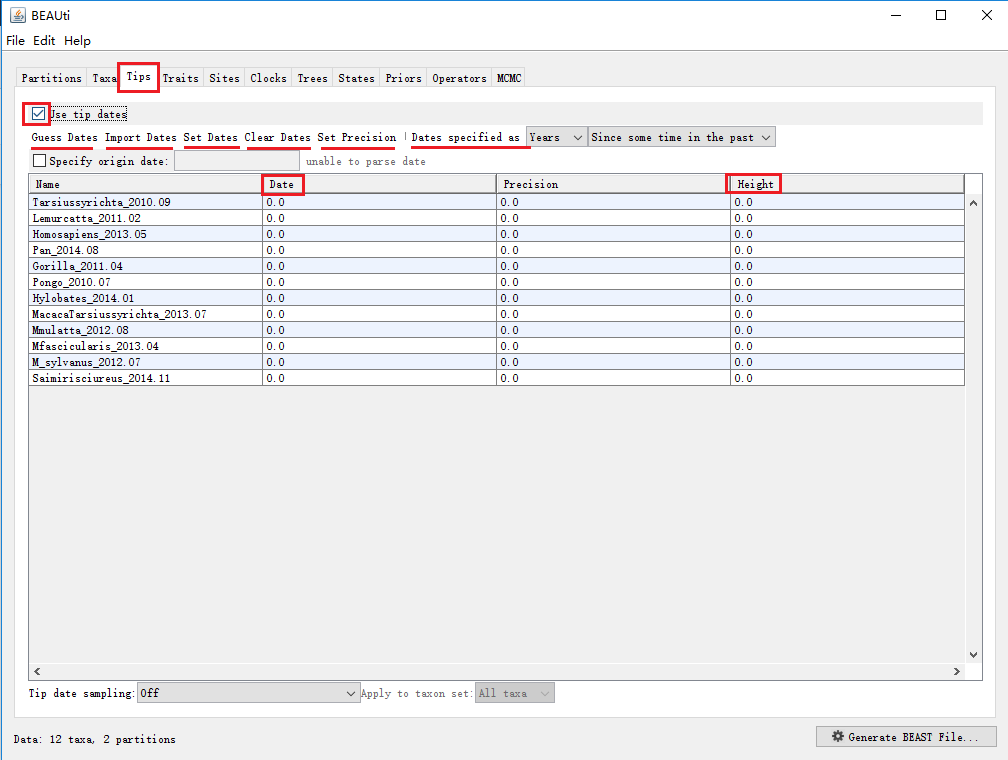Switch to the Partitions tab
Image resolution: width=1008 pixels, height=760 pixels.
coord(51,78)
